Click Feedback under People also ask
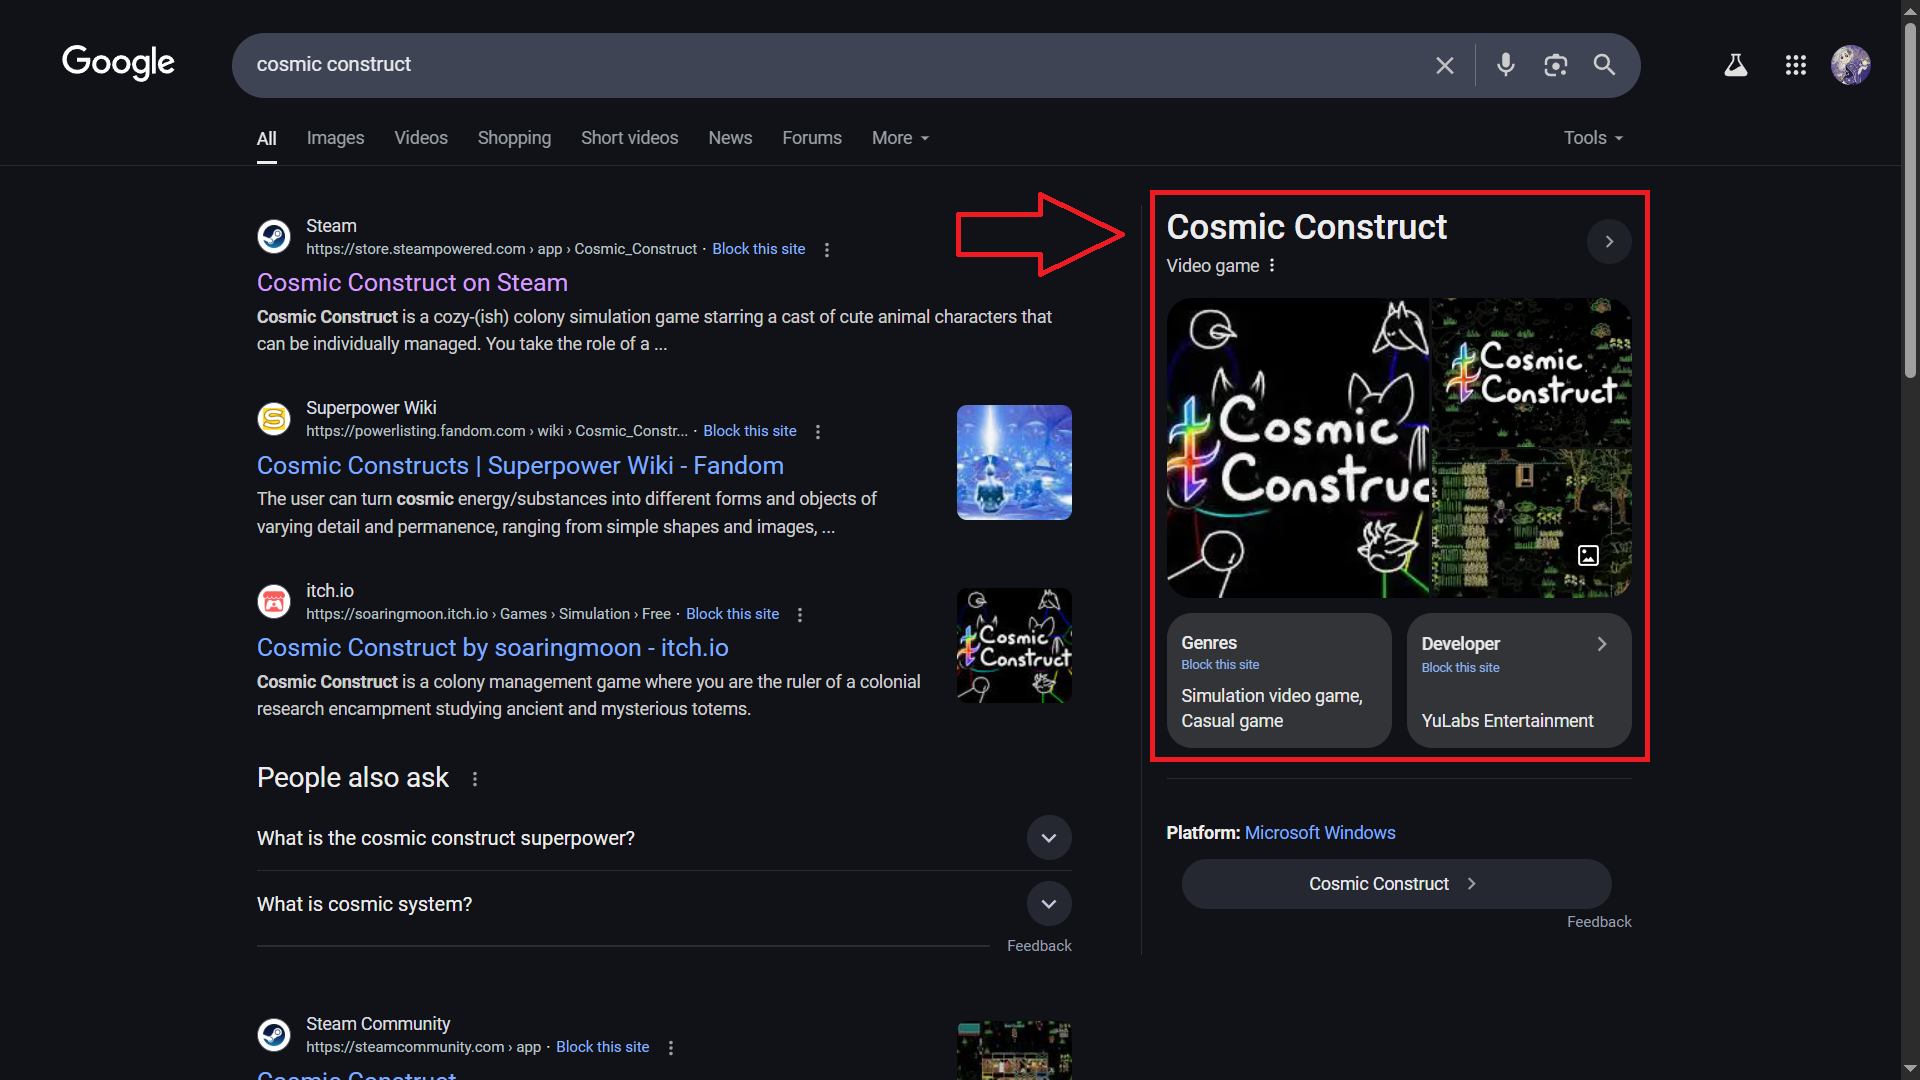Image resolution: width=1920 pixels, height=1080 pixels. tap(1039, 946)
